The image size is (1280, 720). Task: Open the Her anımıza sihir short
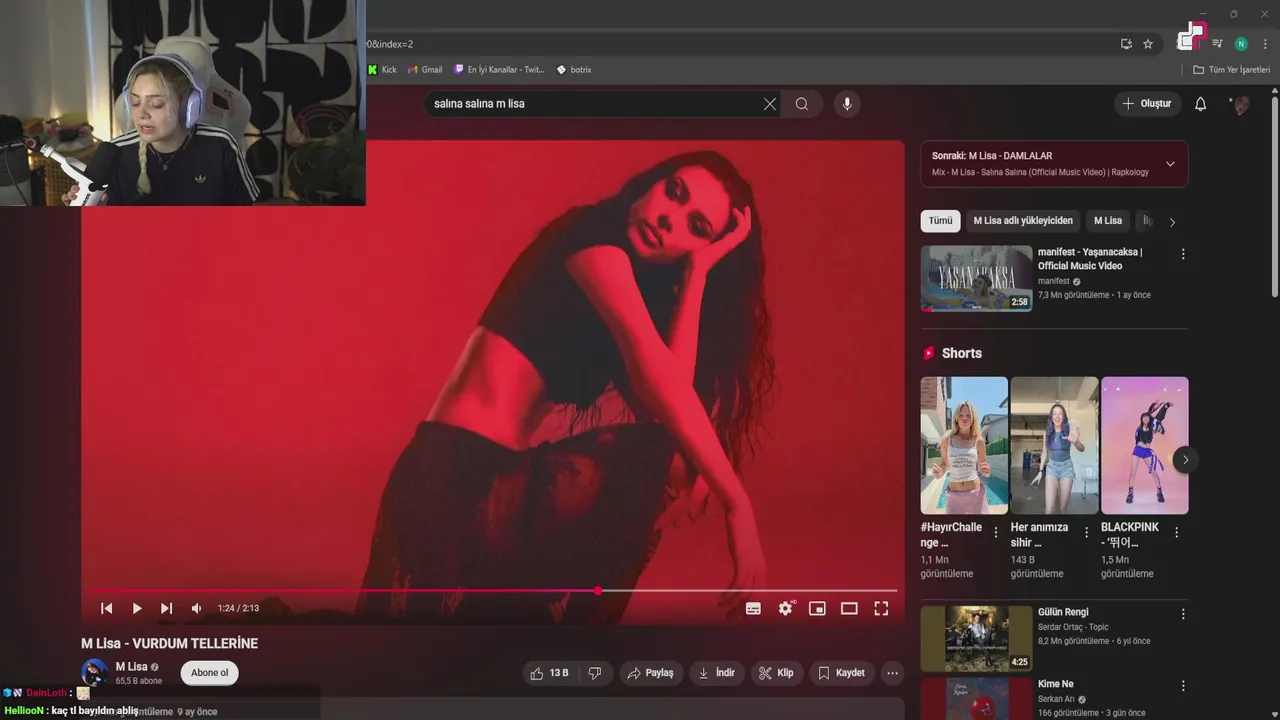click(x=1054, y=446)
